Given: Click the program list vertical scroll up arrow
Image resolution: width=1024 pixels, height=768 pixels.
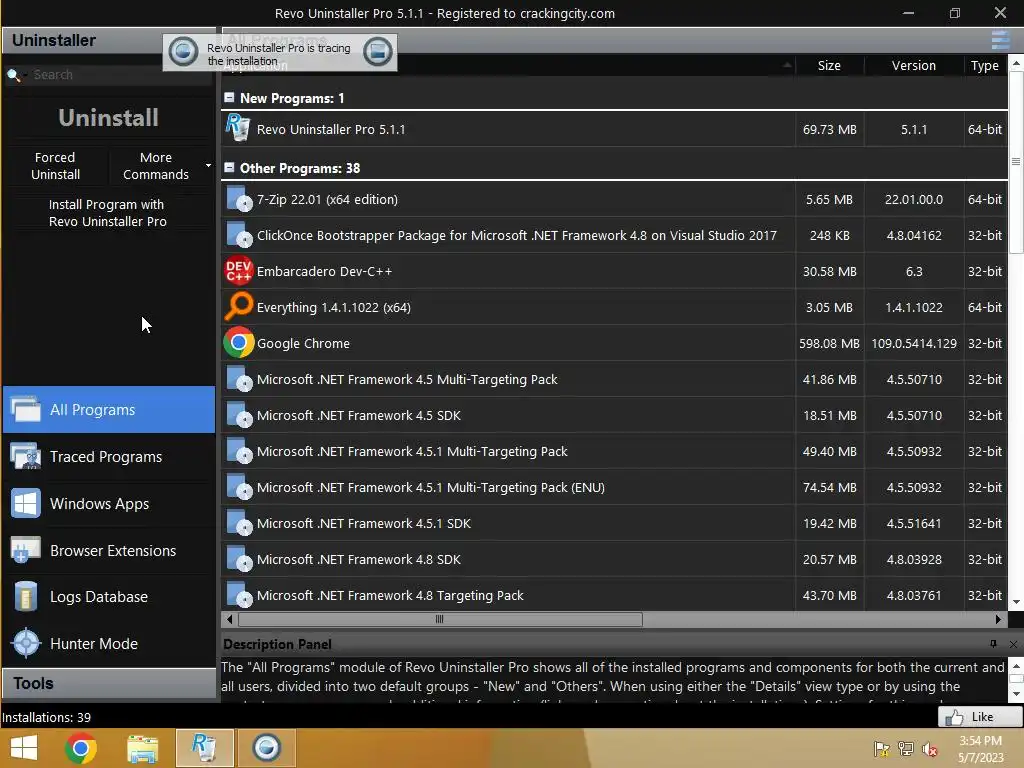Looking at the screenshot, I should tap(1016, 64).
